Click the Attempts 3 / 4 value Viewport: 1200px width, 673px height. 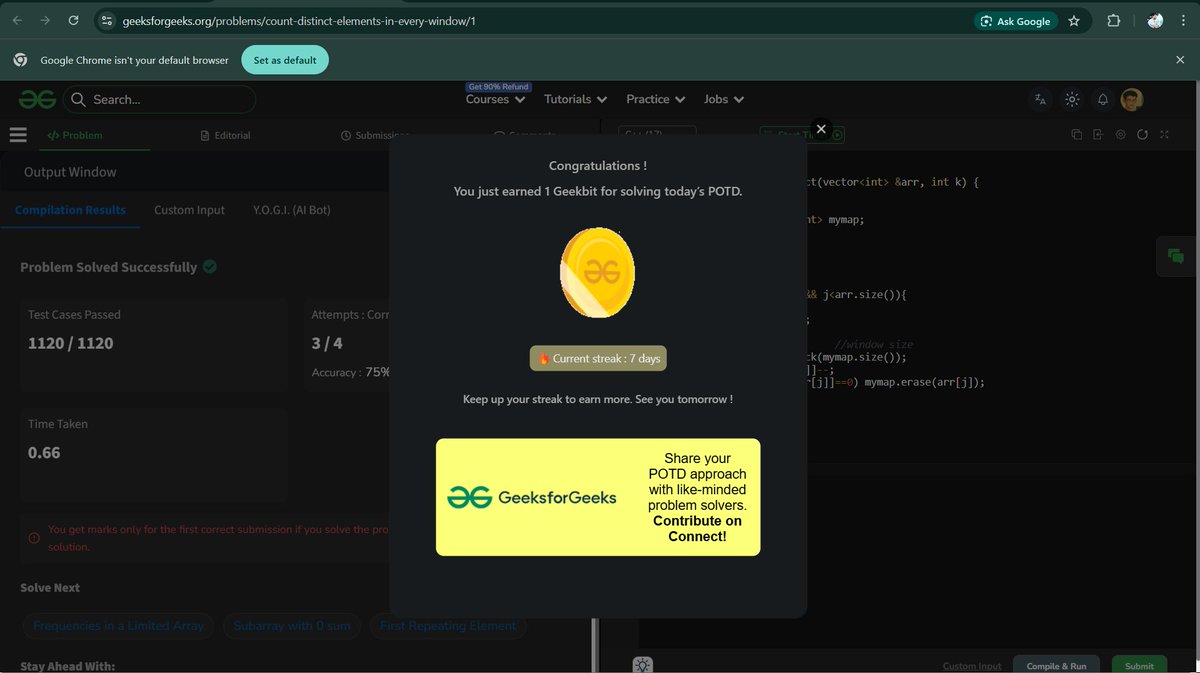[327, 343]
